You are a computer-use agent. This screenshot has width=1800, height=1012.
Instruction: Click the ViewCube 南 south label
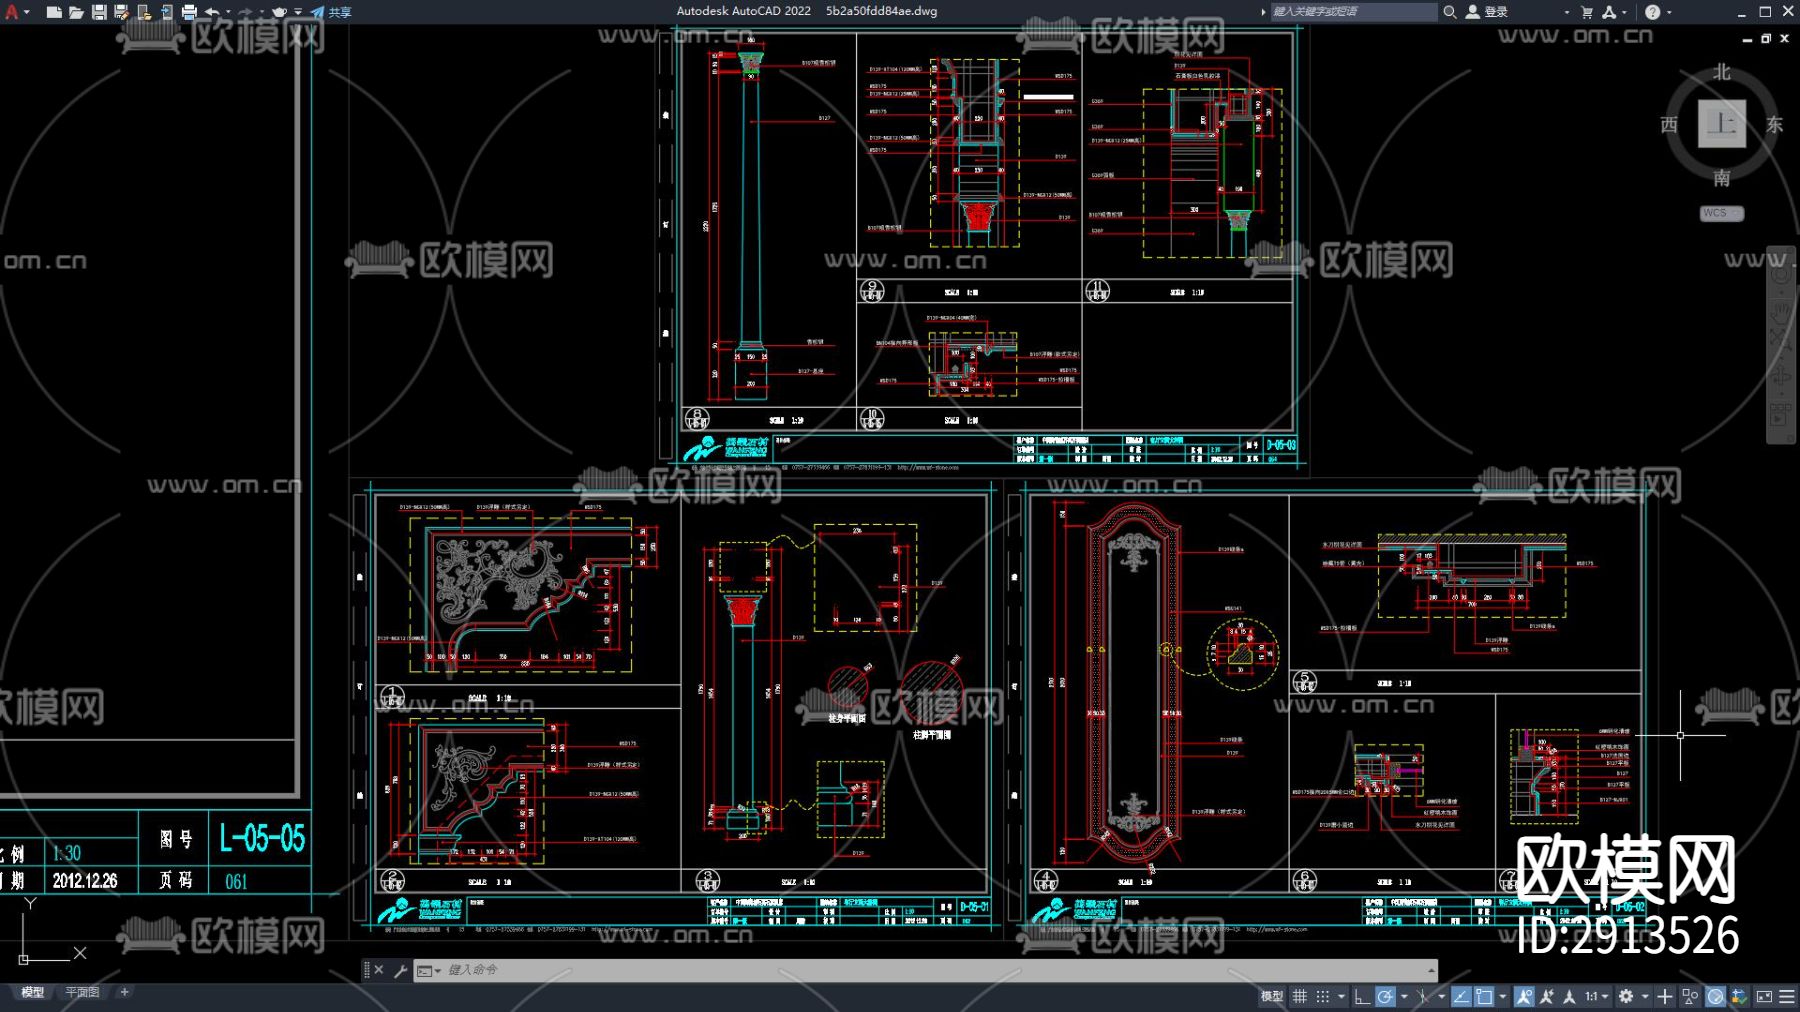tap(1722, 178)
